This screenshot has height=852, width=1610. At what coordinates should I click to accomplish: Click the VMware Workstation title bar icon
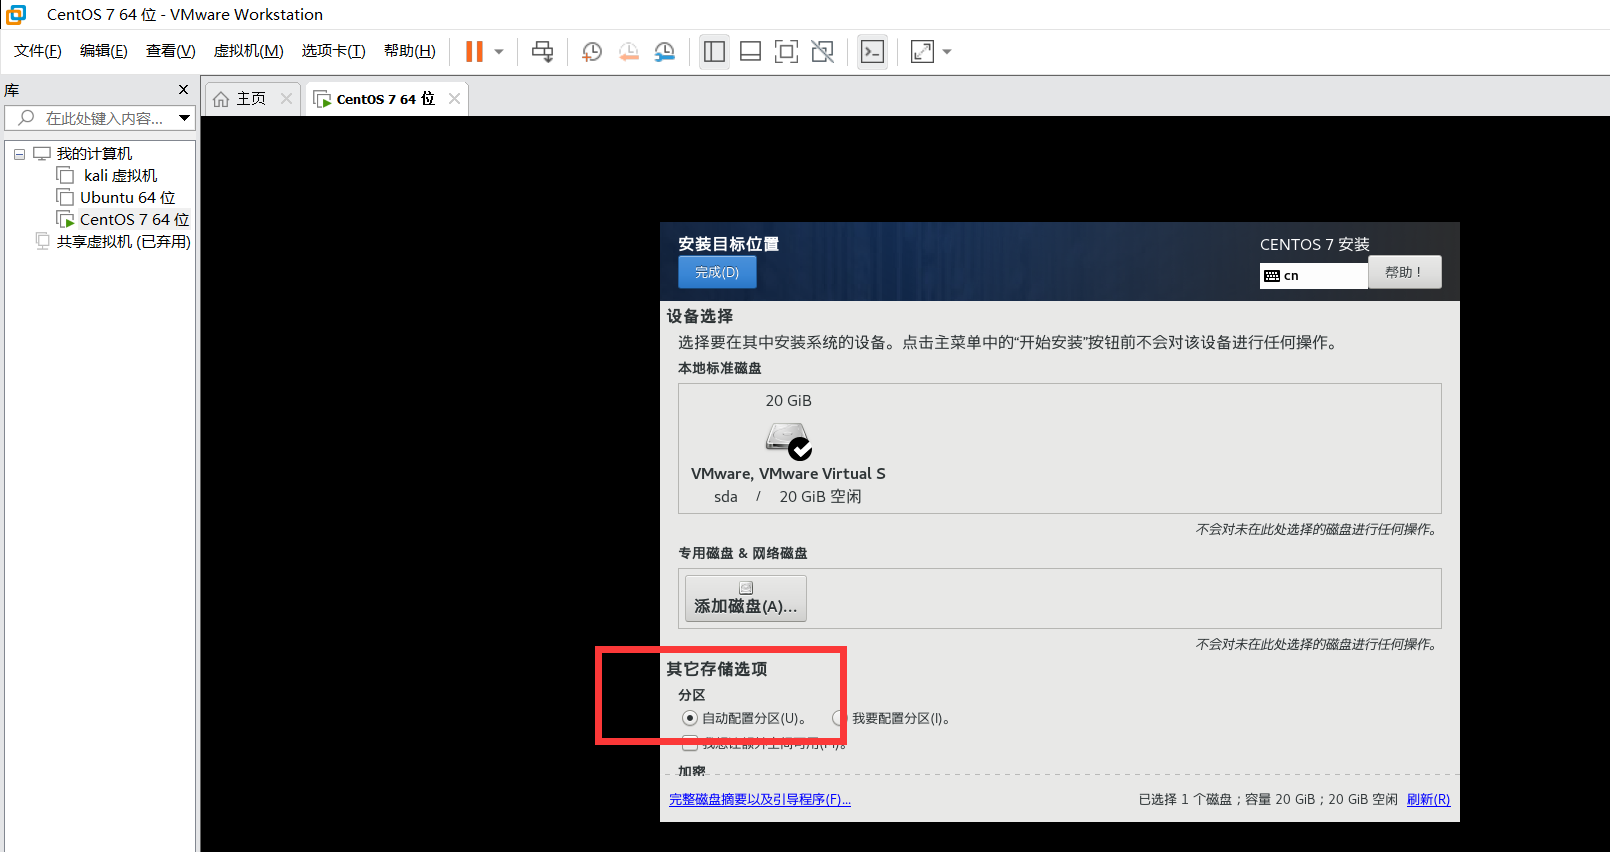pos(16,14)
